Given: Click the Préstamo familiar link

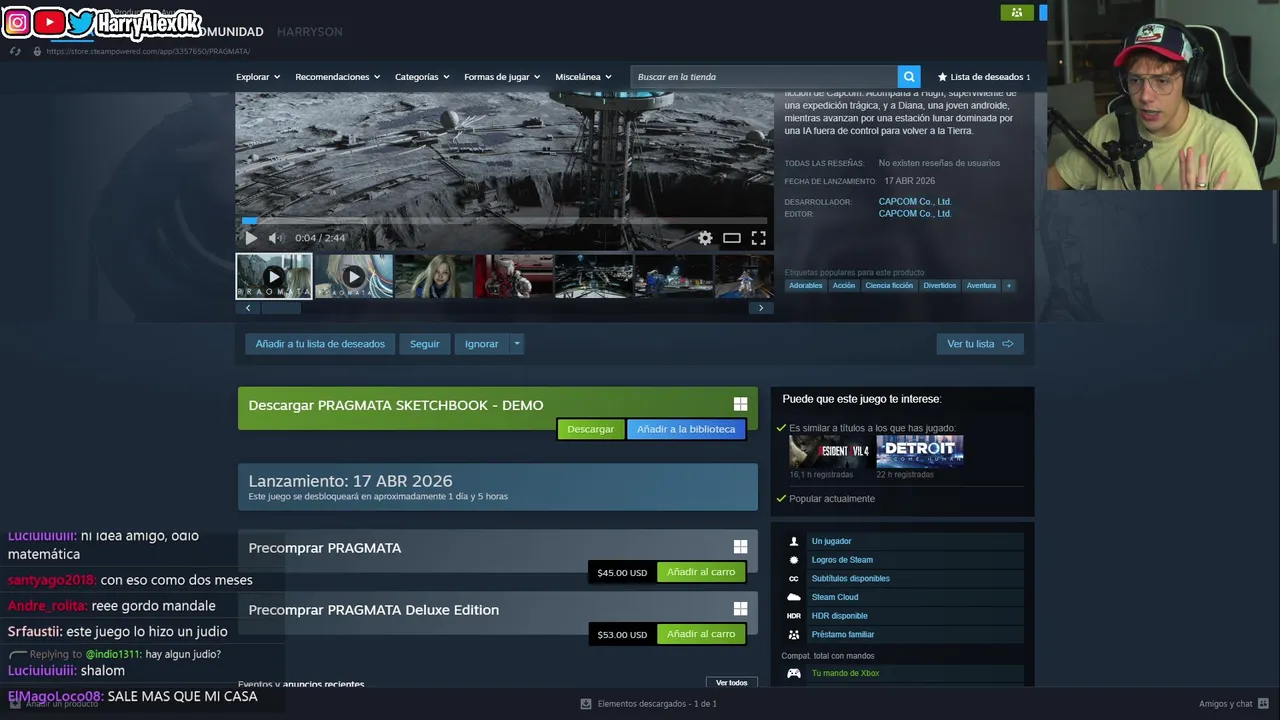Looking at the screenshot, I should pos(843,635).
